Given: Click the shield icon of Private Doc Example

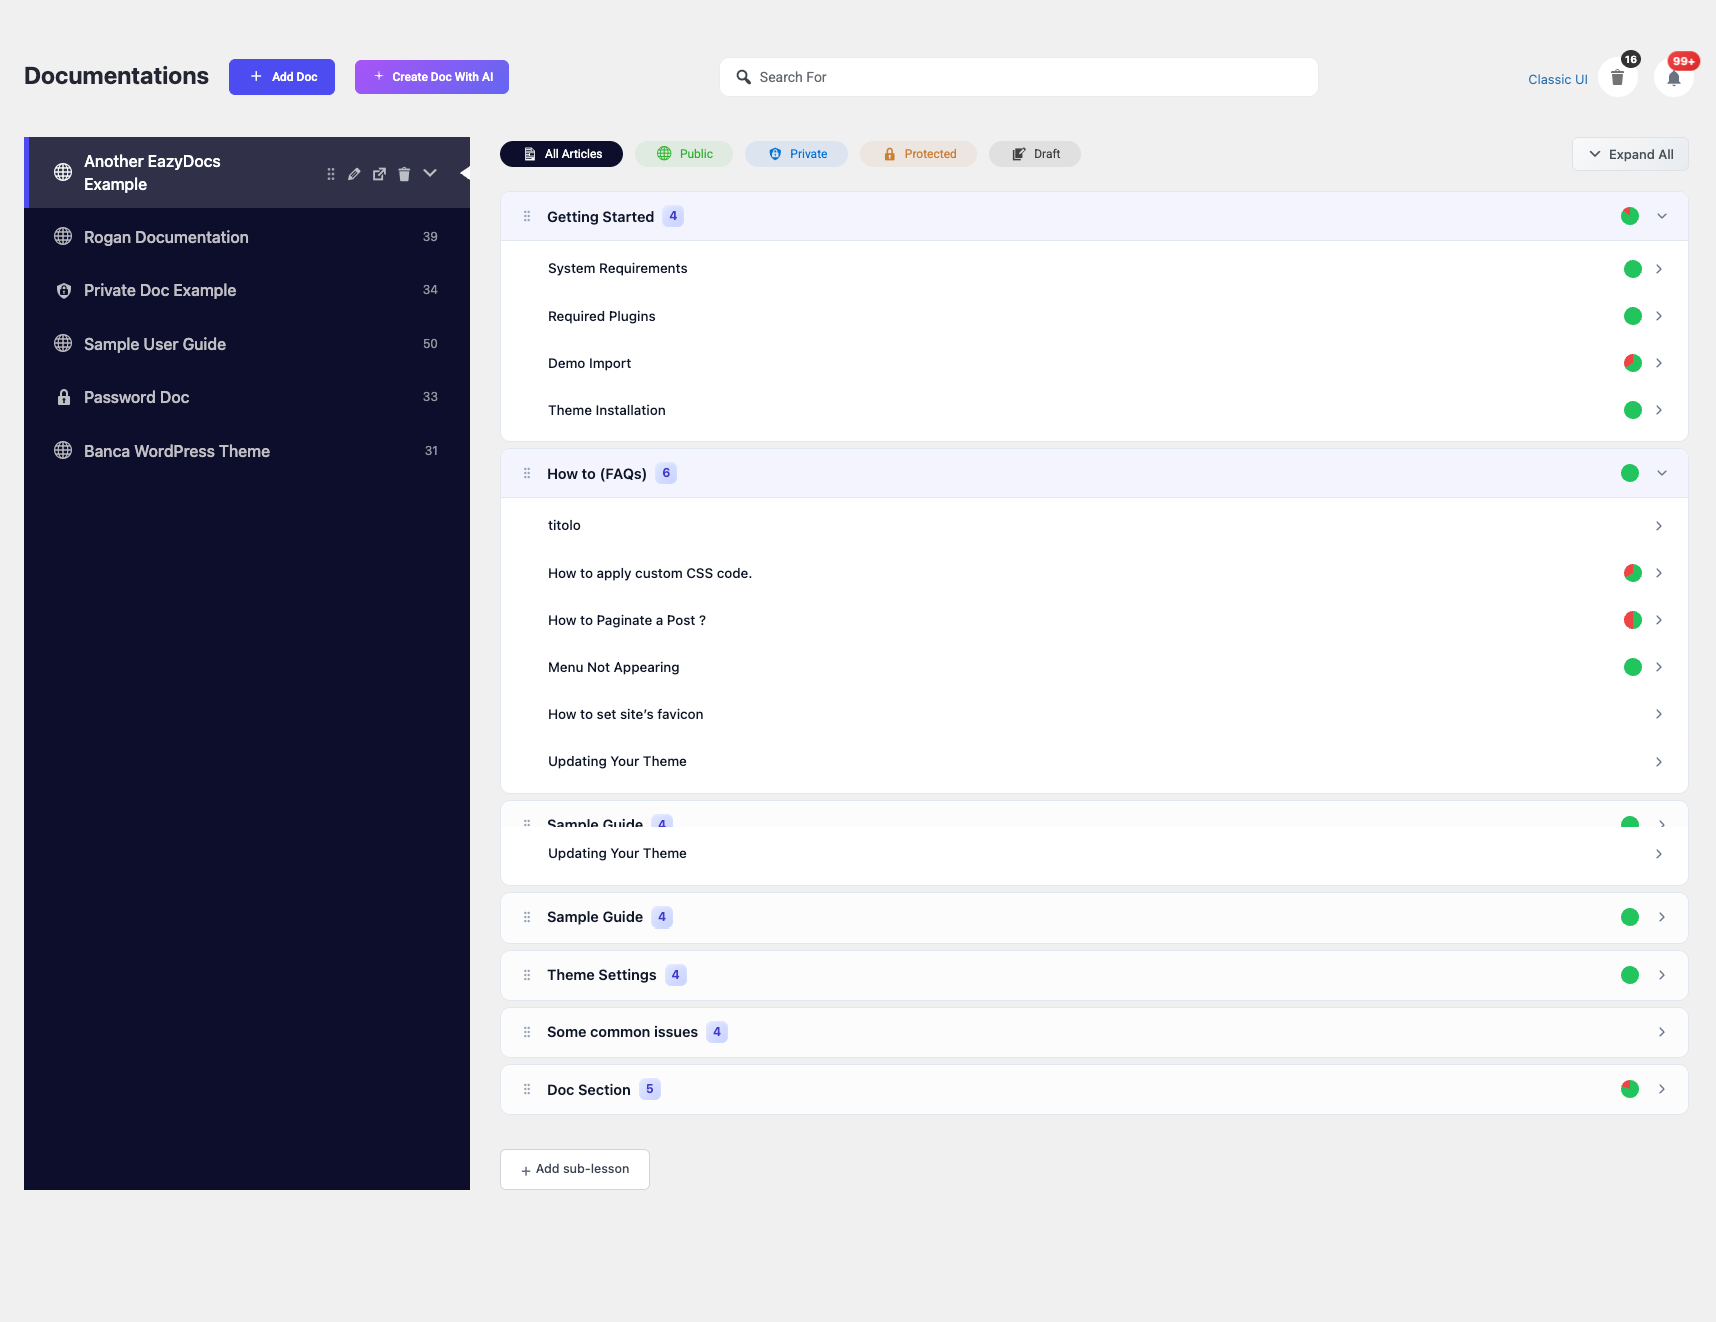Looking at the screenshot, I should tap(63, 290).
